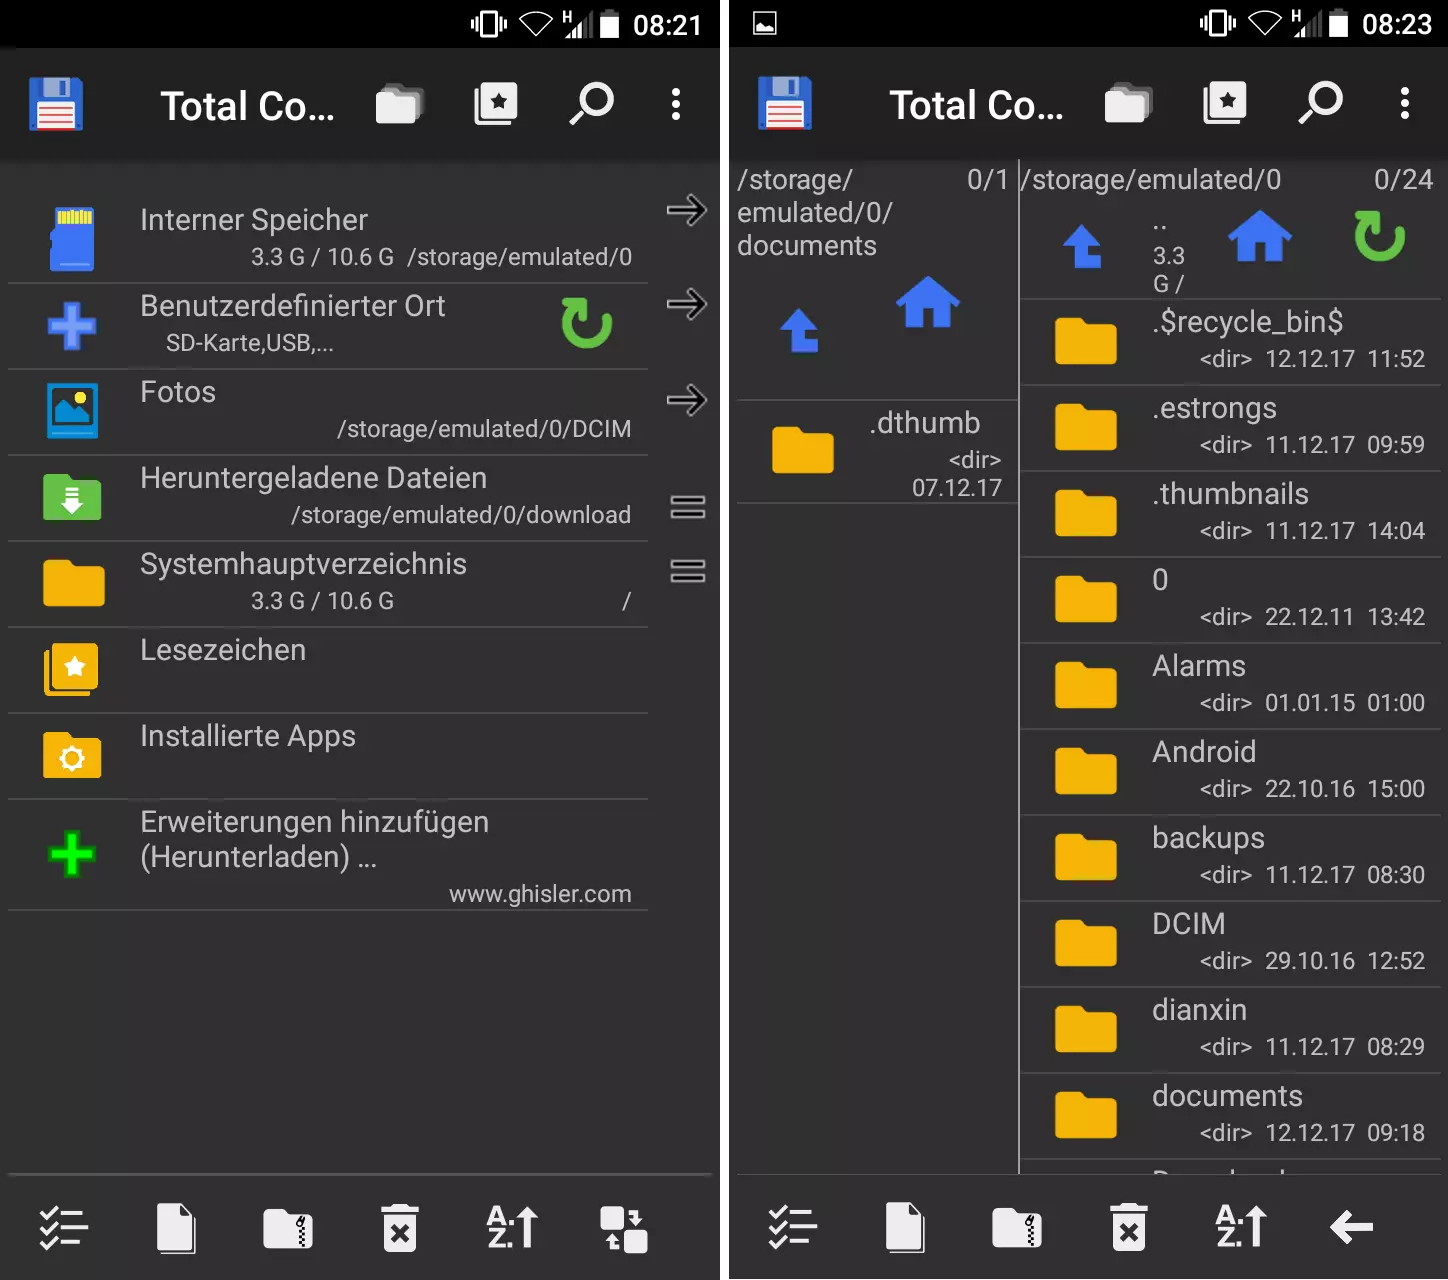
Task: Tap home icon in documents pane
Action: (928, 302)
